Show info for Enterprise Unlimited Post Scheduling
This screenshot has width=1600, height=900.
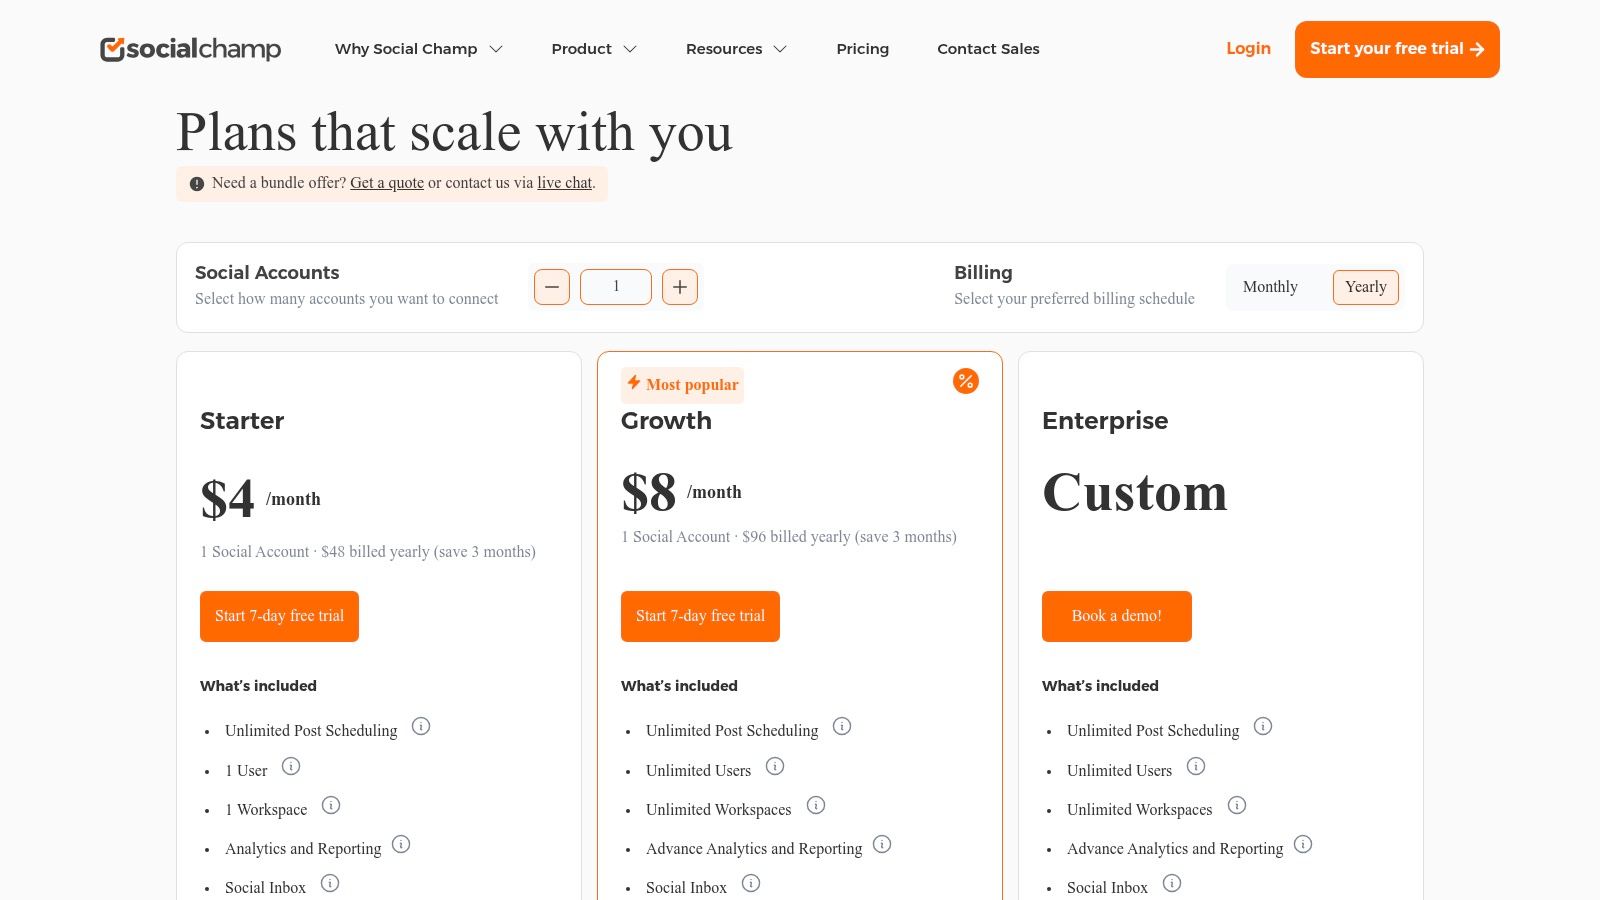tap(1263, 726)
